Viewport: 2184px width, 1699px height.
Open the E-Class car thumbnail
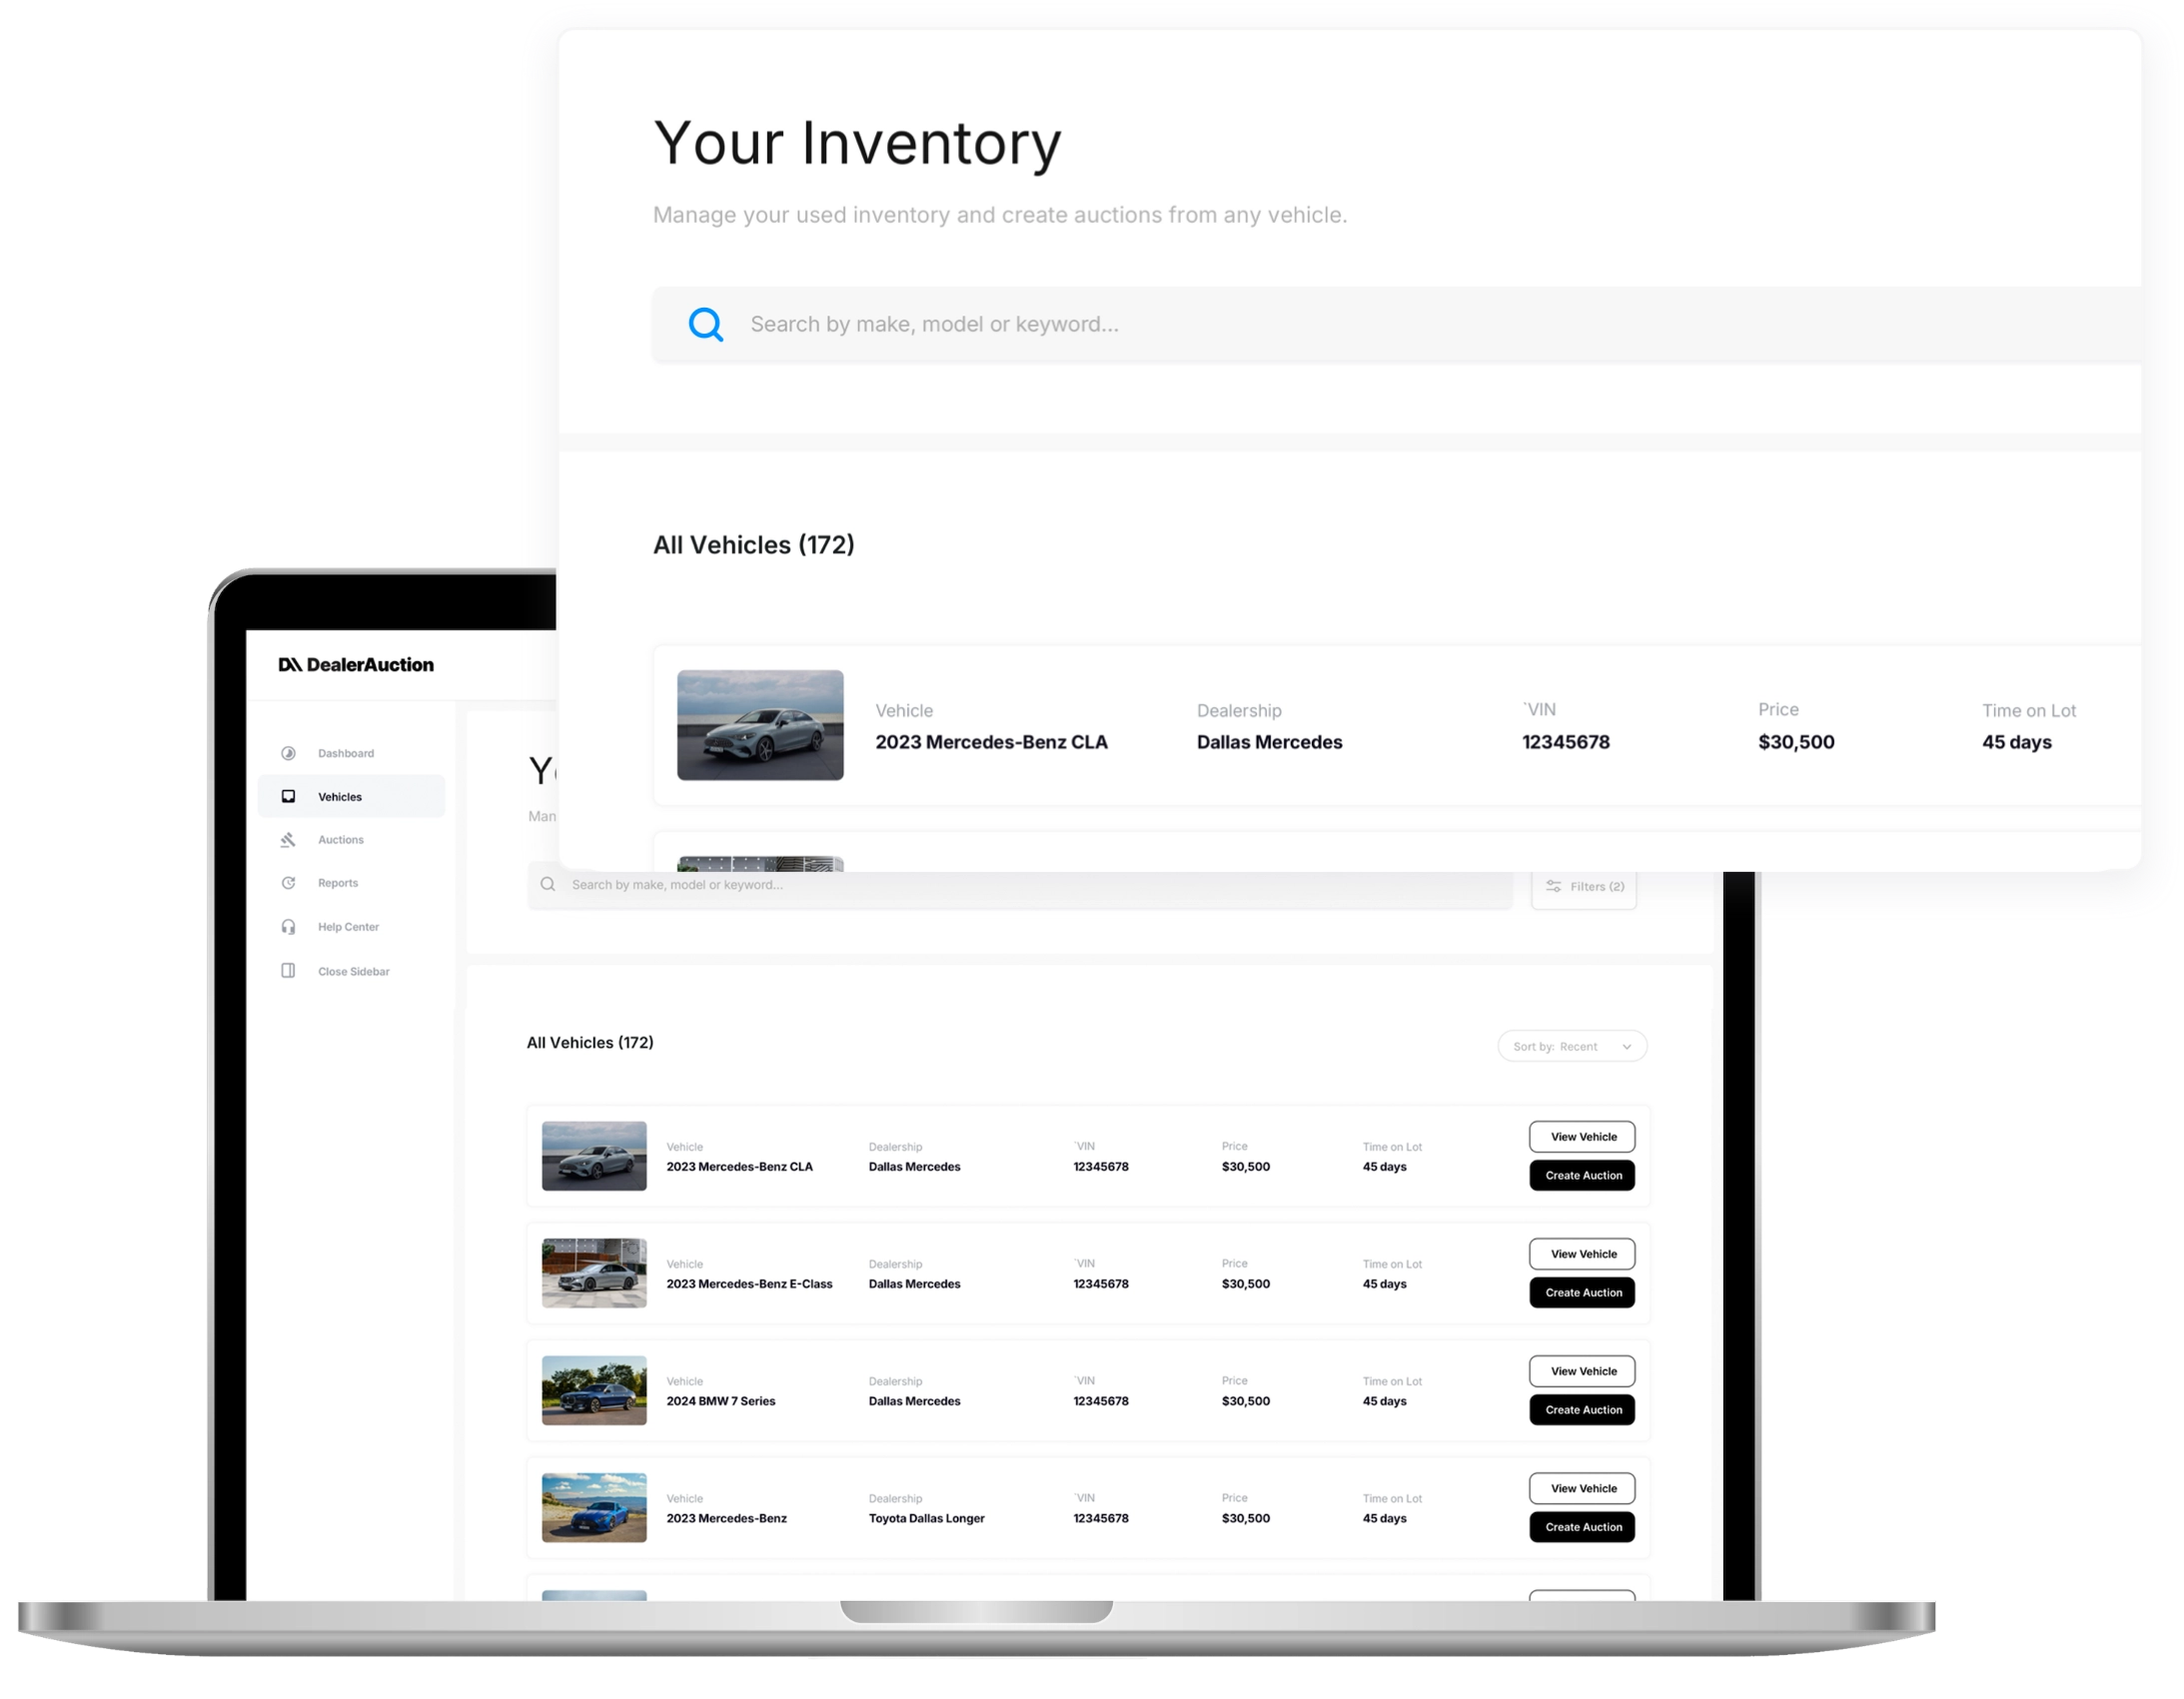pos(594,1273)
